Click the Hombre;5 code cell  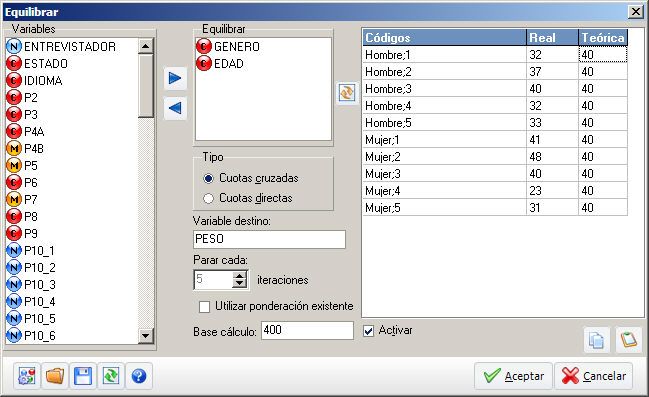[445, 123]
